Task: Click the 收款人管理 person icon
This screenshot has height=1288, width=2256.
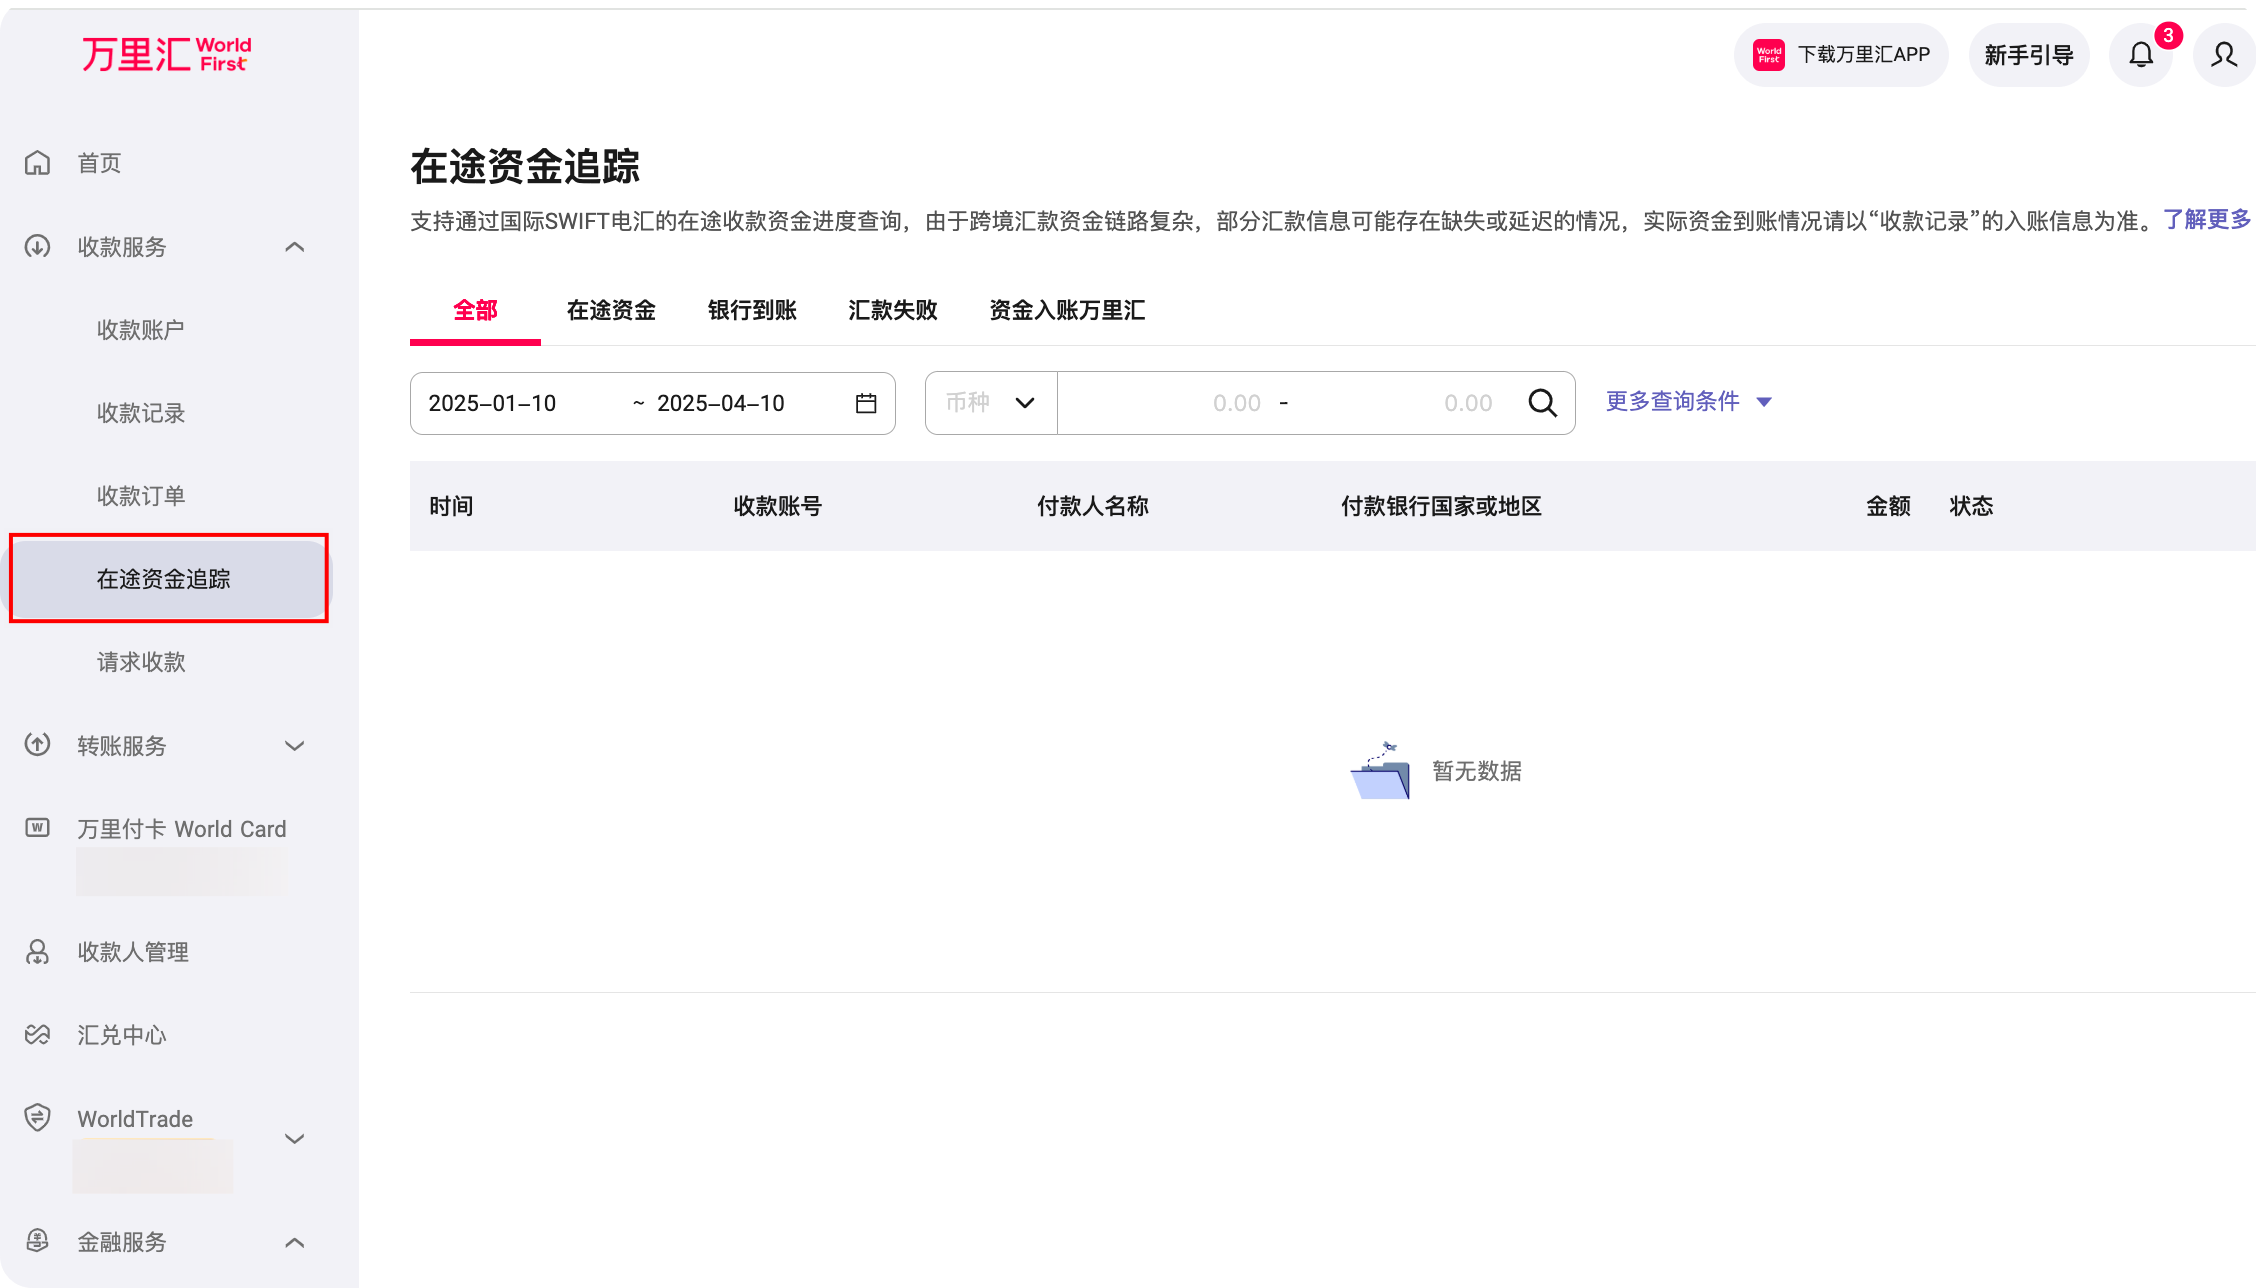Action: [x=37, y=952]
